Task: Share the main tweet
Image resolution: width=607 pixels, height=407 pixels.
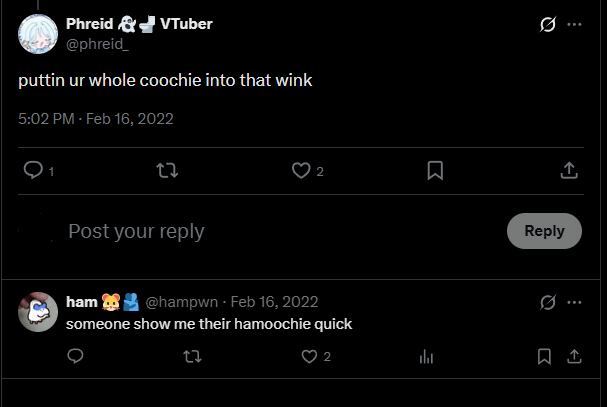Action: [x=569, y=170]
